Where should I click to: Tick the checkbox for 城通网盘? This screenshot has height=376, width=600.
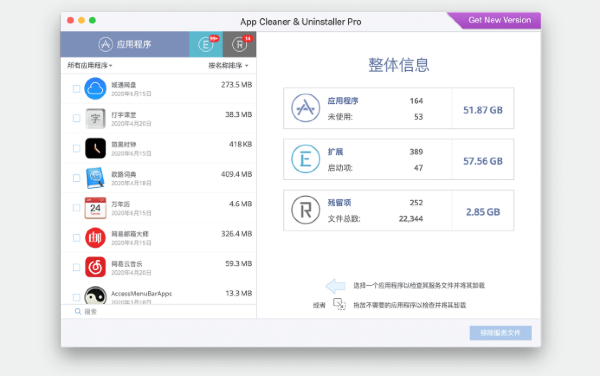point(77,89)
